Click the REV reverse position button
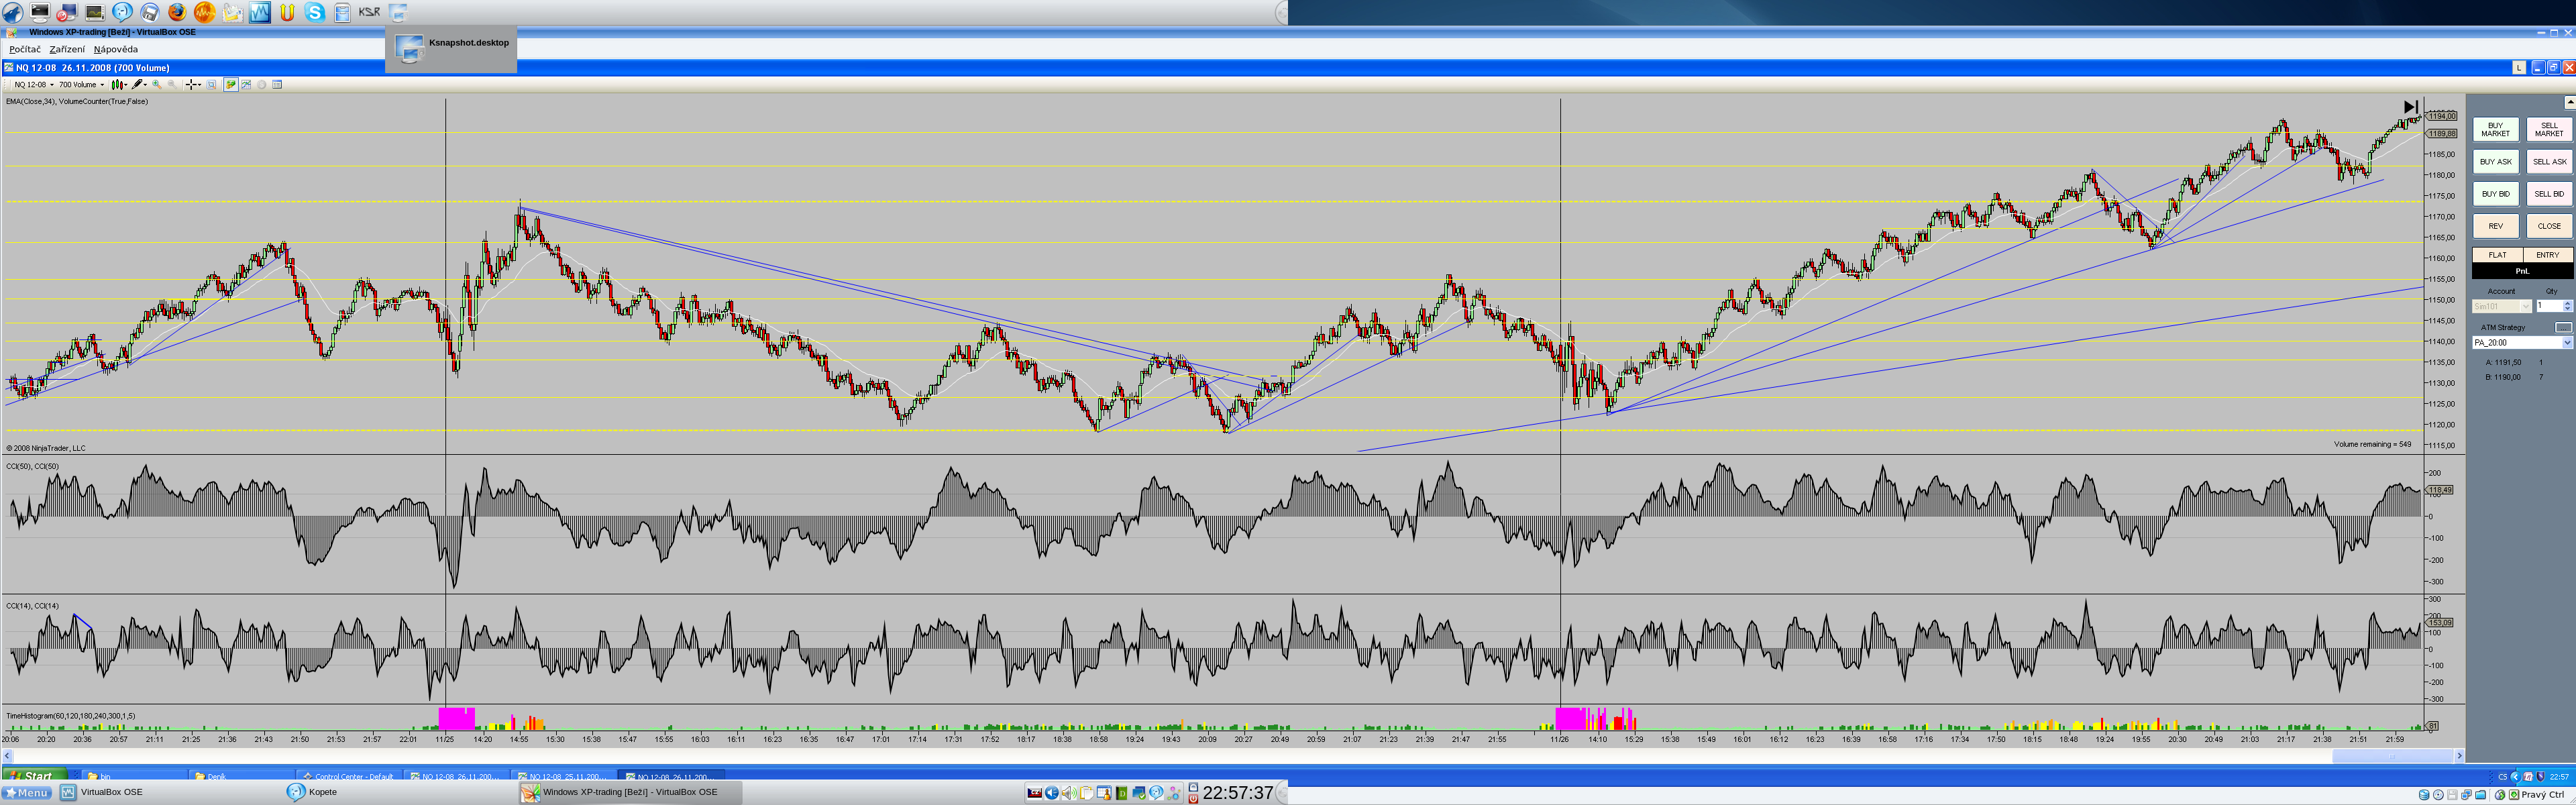 click(2495, 226)
